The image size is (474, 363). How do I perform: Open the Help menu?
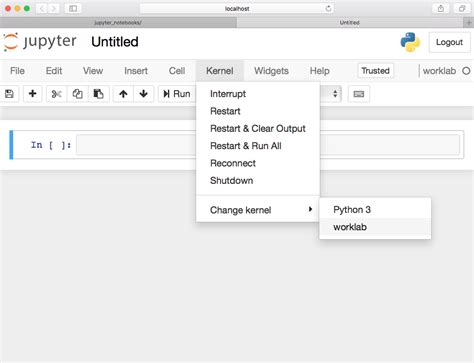pos(320,71)
